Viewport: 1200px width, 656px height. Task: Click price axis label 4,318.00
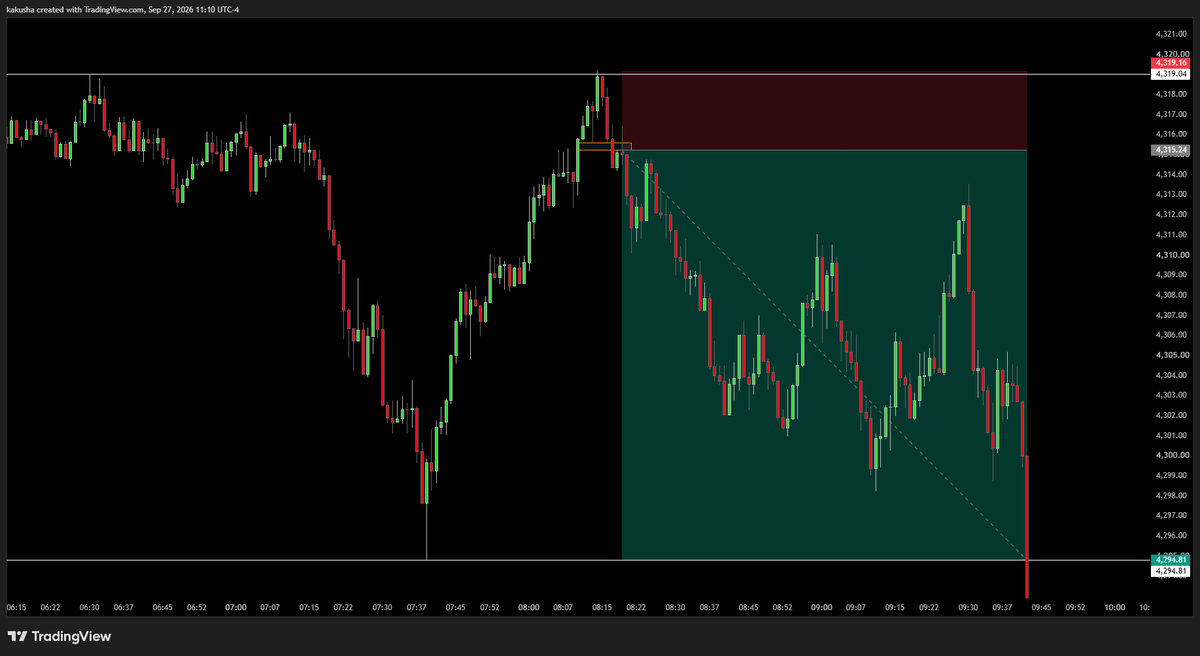[1170, 94]
